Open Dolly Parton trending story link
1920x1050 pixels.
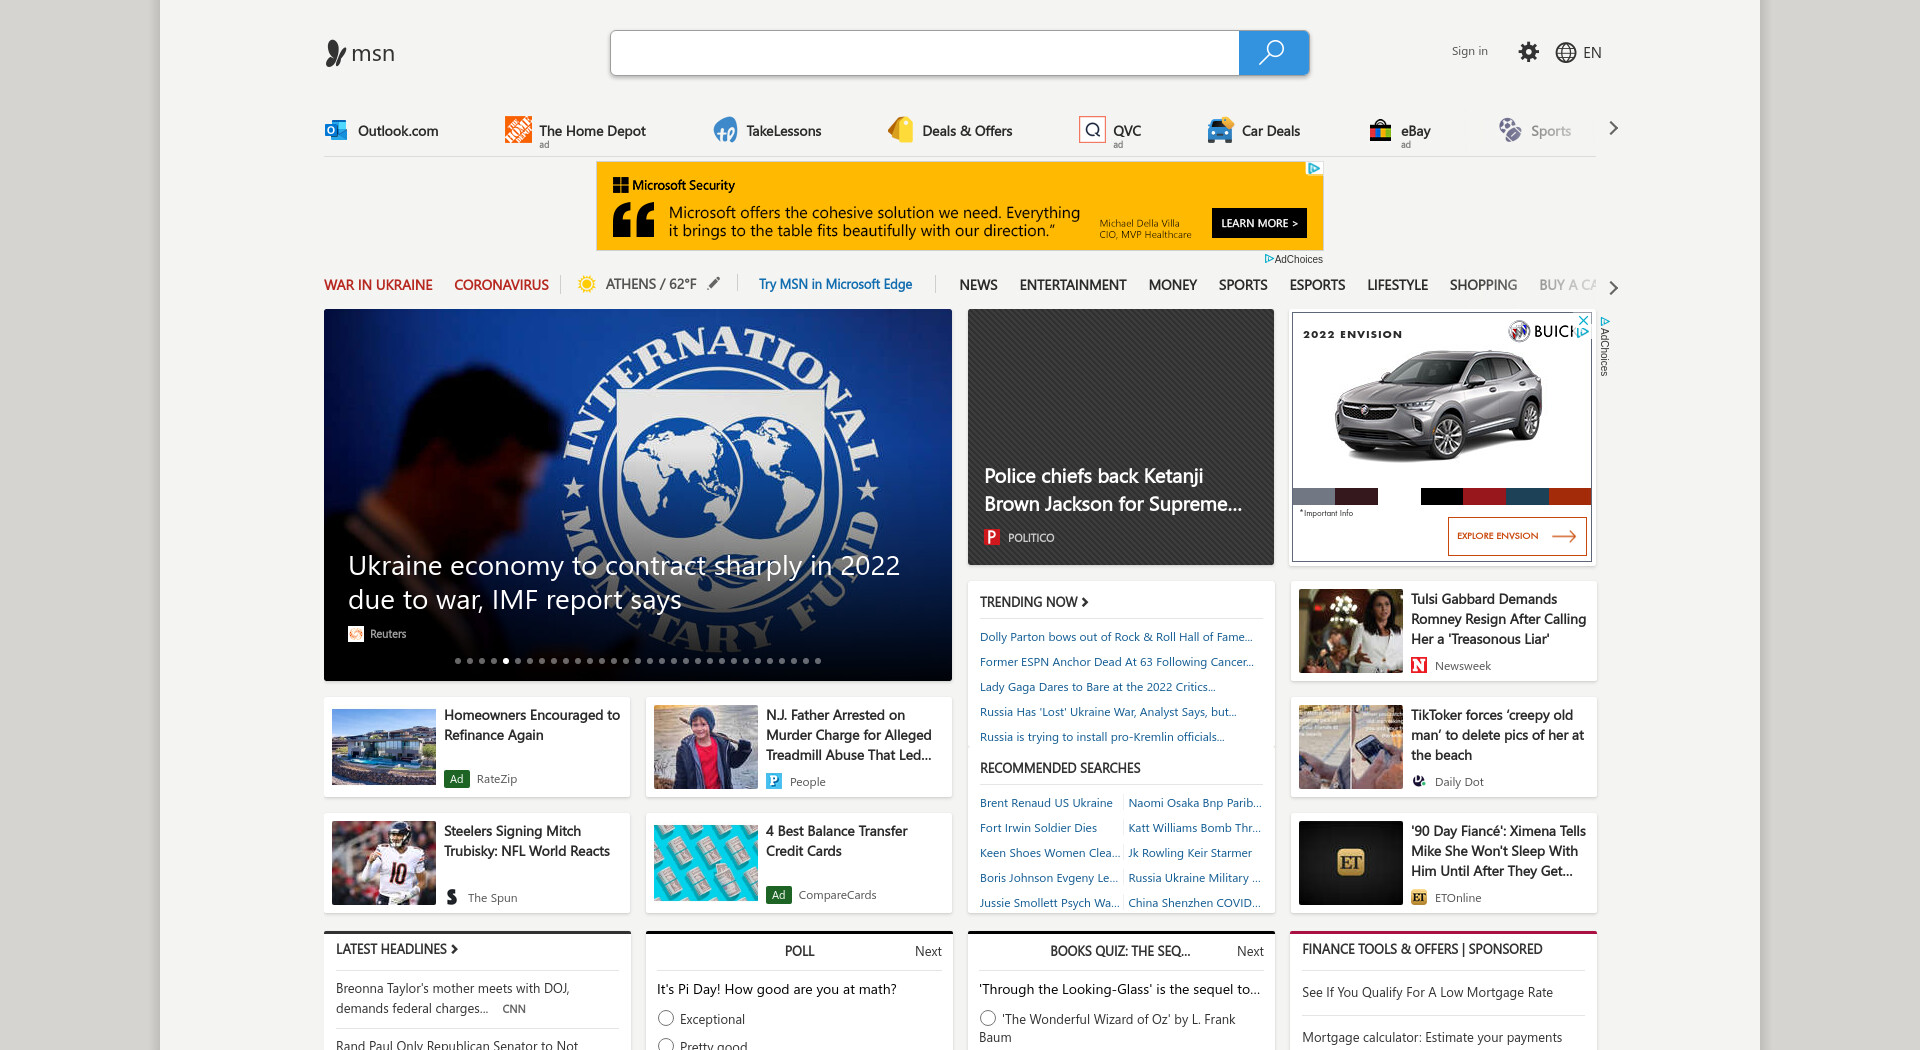(x=1116, y=637)
